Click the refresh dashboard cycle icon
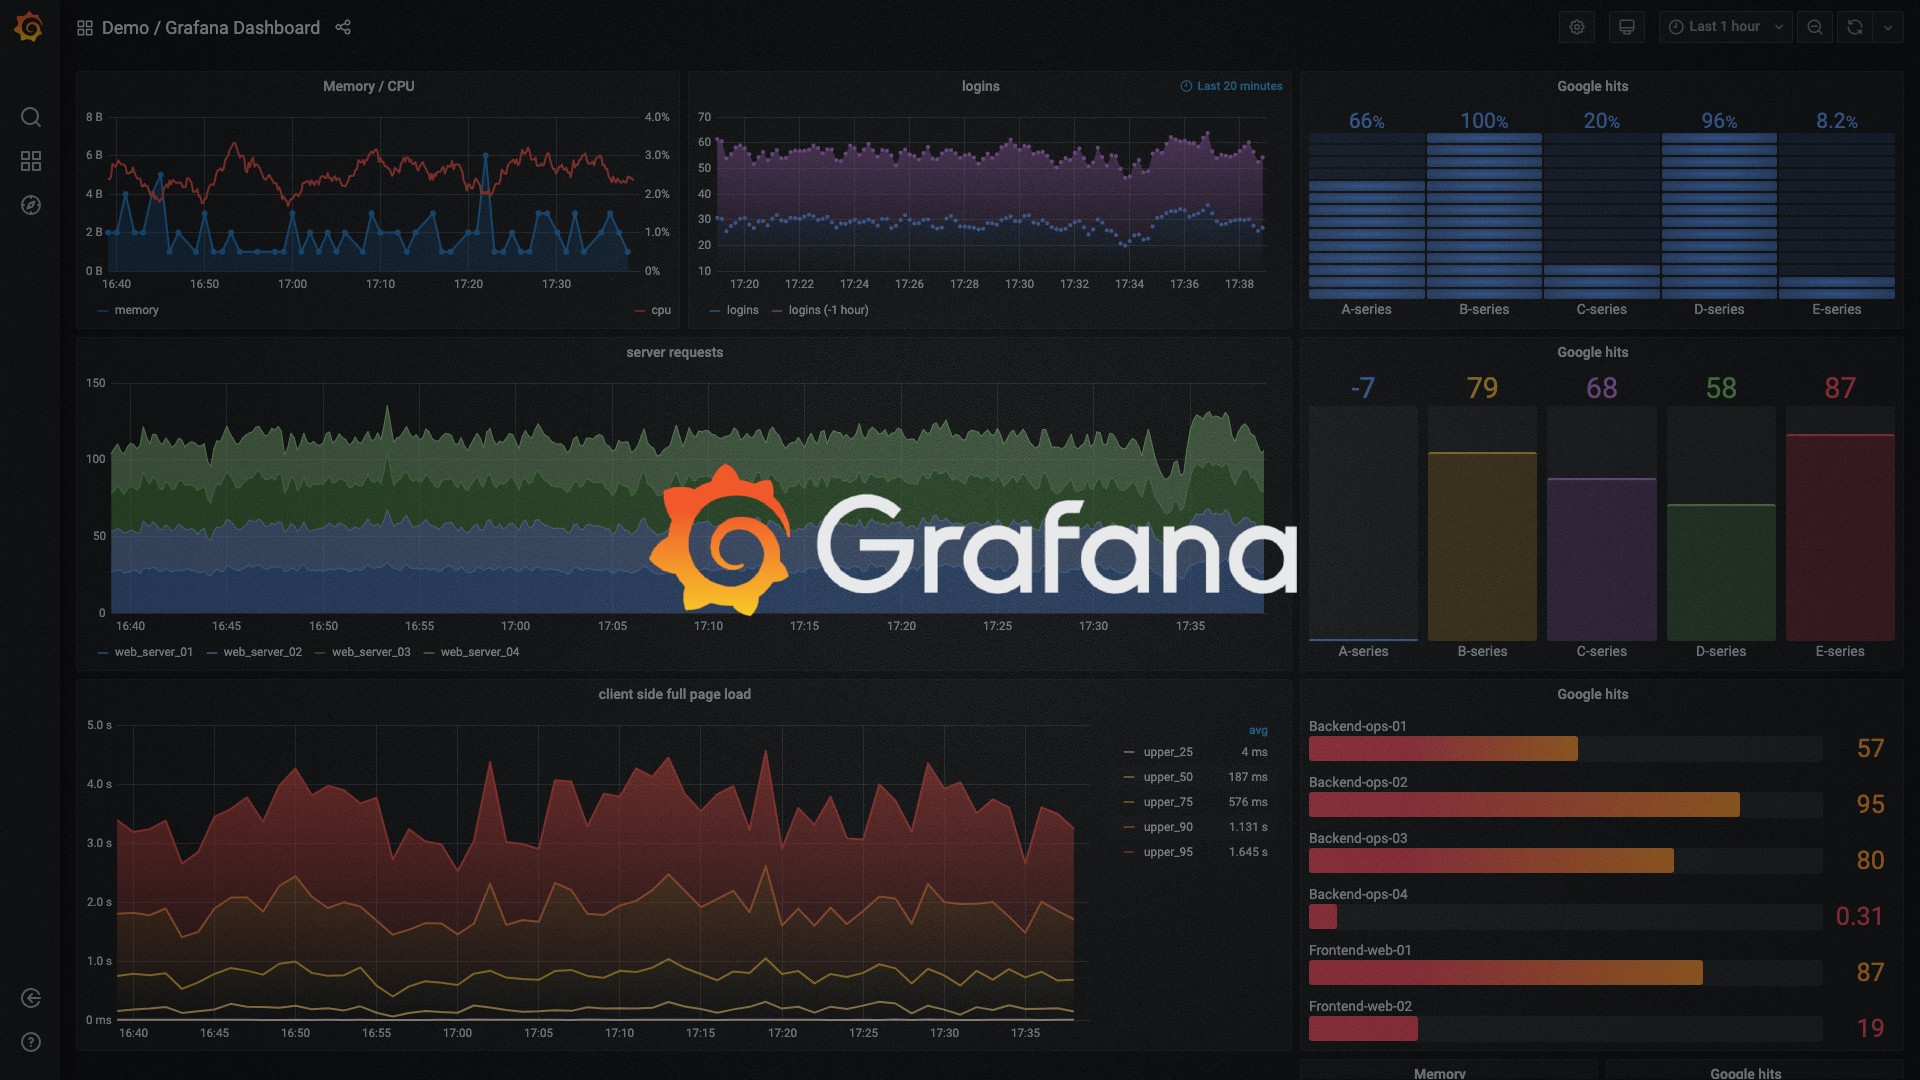This screenshot has width=1920, height=1080. [1855, 28]
